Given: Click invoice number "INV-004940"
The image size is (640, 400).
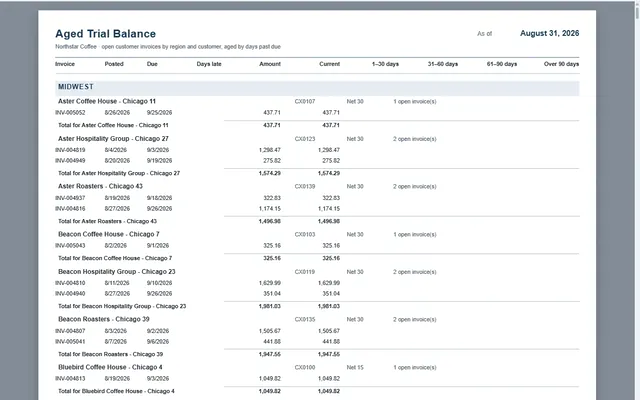Looking at the screenshot, I should click(x=70, y=293).
